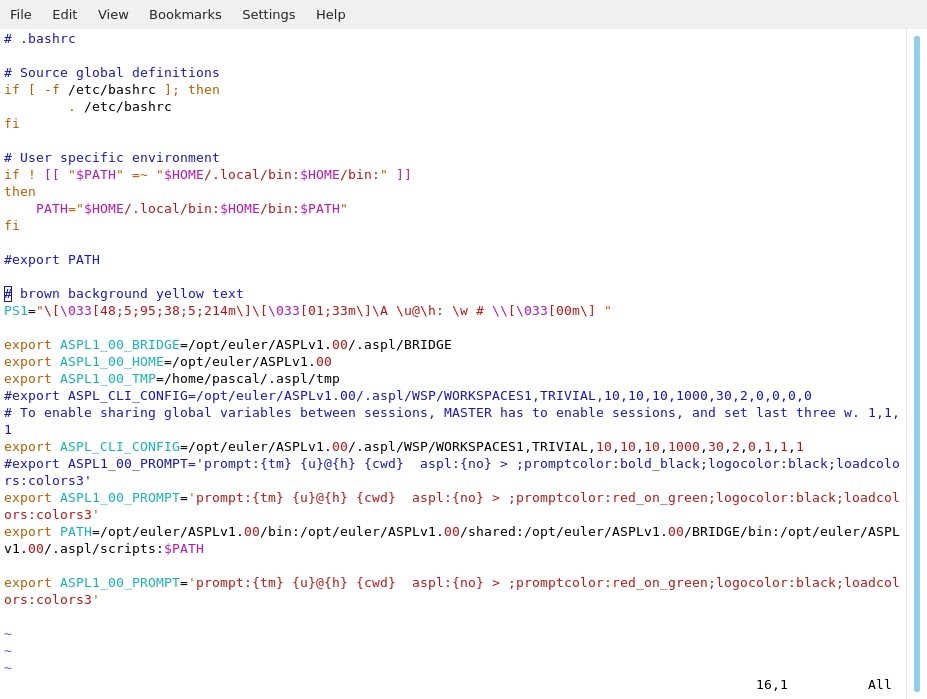Click the '#export PATH' commented line
Image resolution: width=927 pixels, height=699 pixels.
pos(52,260)
